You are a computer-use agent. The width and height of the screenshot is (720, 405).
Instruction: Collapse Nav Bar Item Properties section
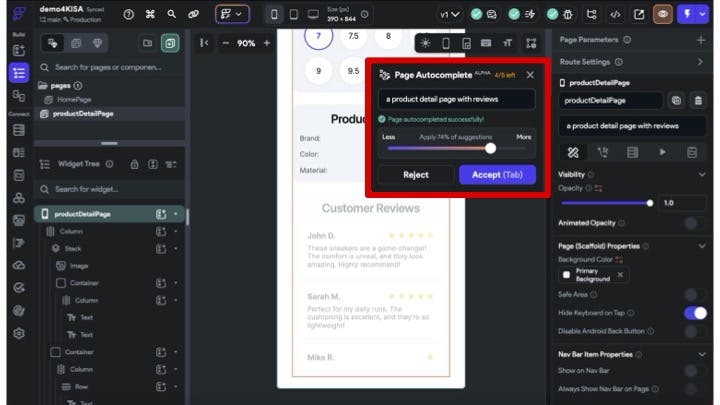(x=702, y=354)
